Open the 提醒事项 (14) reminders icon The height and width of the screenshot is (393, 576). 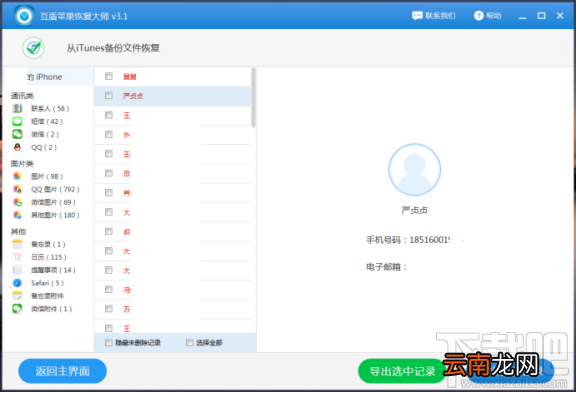point(17,270)
